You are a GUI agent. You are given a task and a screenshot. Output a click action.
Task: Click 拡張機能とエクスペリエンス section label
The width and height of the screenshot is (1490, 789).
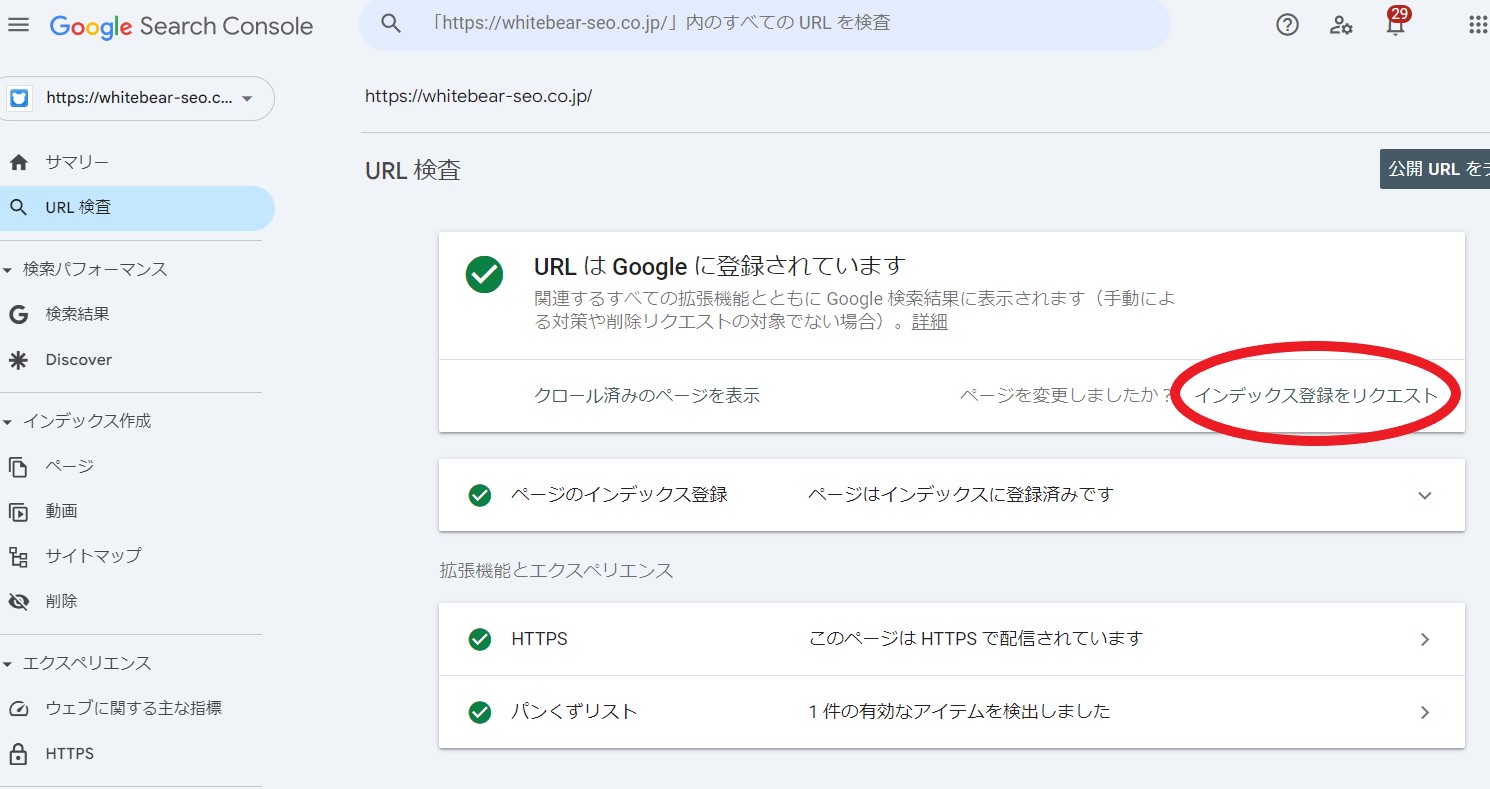click(557, 571)
